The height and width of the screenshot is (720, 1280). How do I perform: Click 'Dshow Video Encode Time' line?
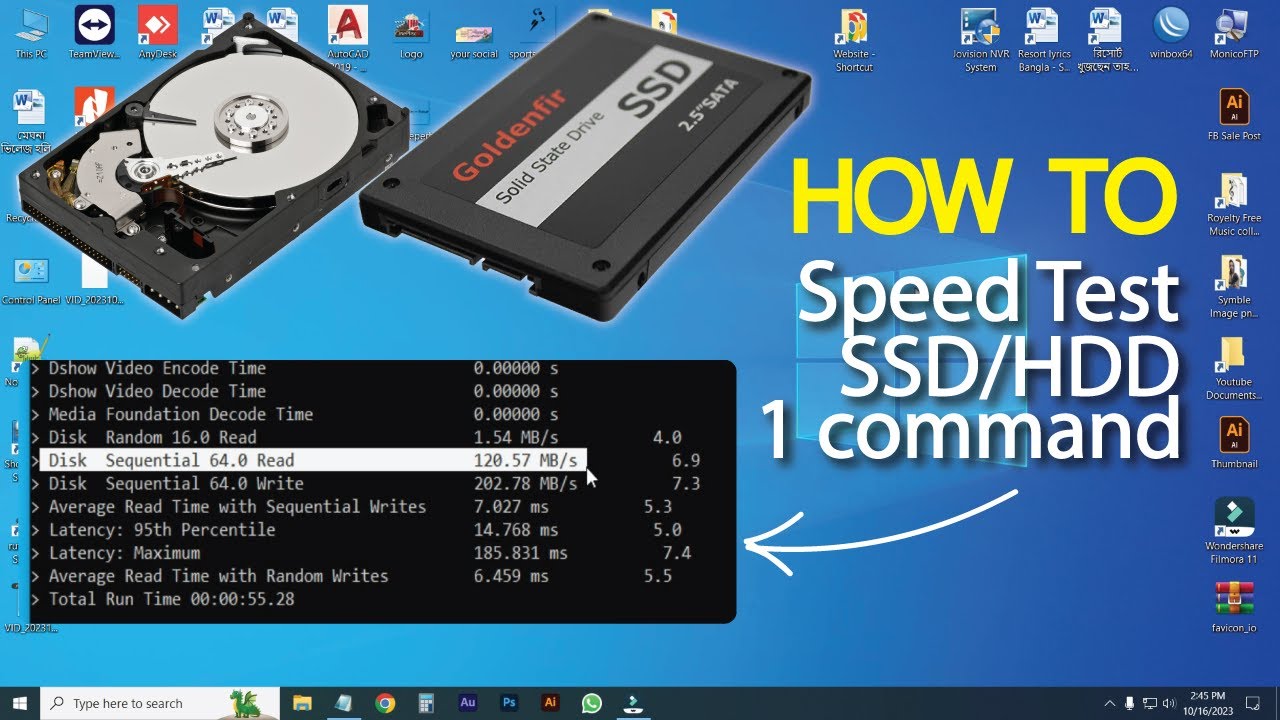158,368
